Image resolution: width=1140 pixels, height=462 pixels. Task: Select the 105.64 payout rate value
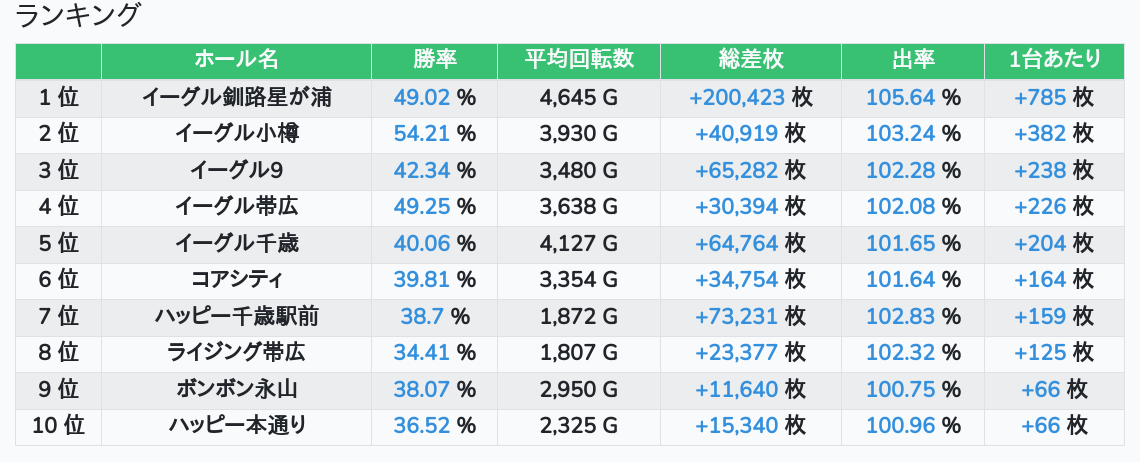point(900,97)
